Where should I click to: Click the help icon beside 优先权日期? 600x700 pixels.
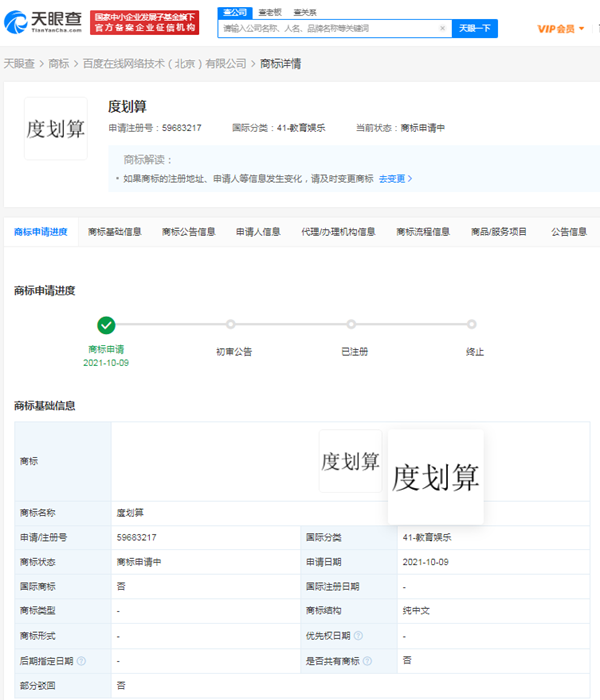pos(357,636)
